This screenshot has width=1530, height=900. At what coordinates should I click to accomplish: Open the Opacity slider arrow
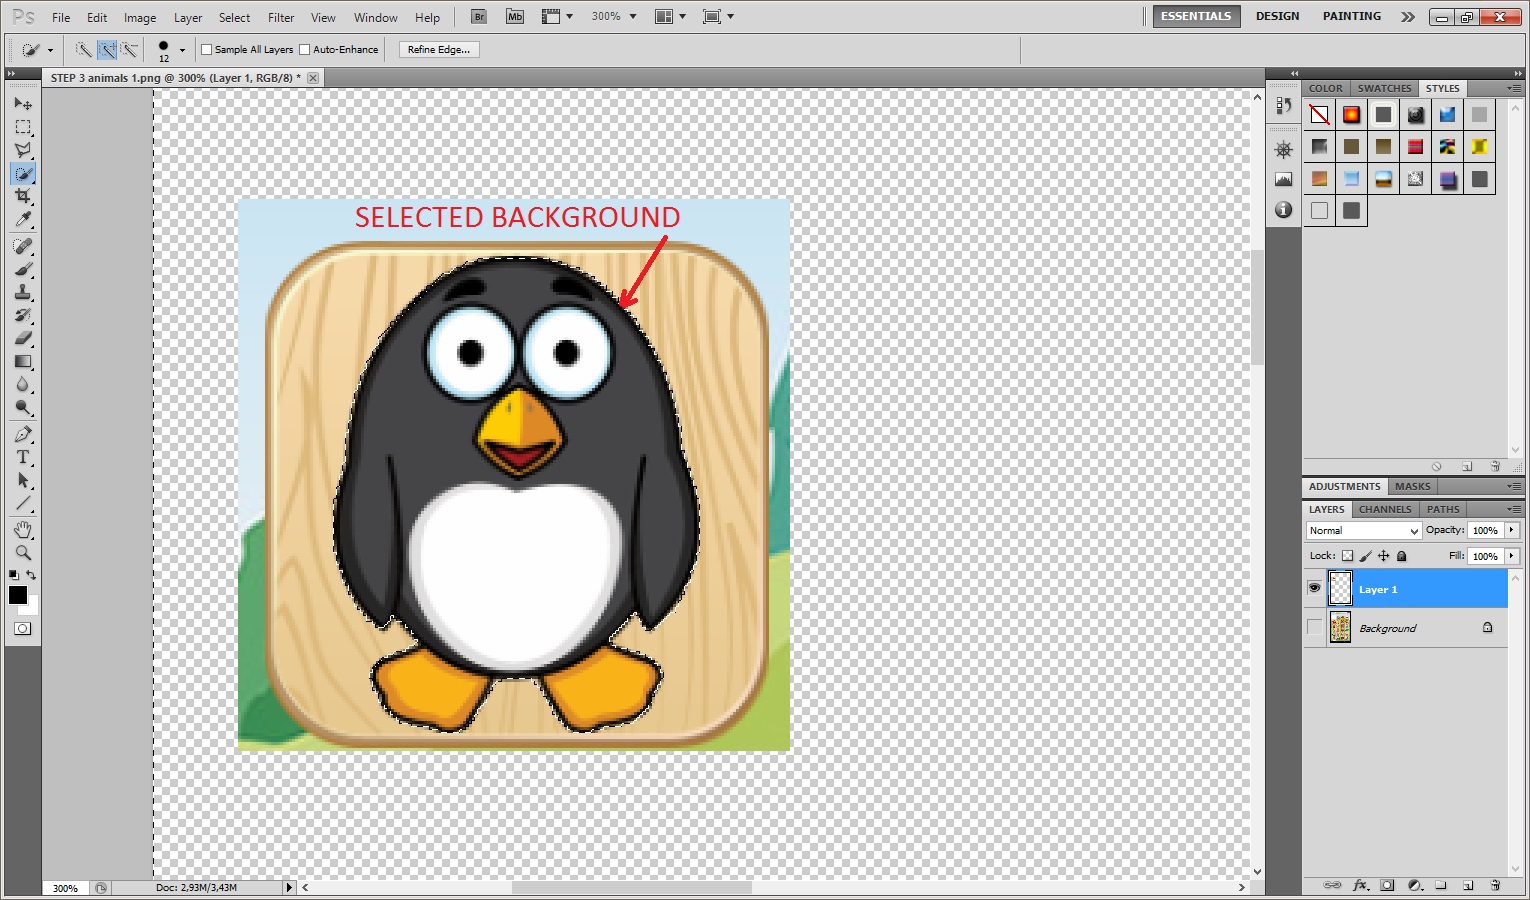(x=1512, y=531)
